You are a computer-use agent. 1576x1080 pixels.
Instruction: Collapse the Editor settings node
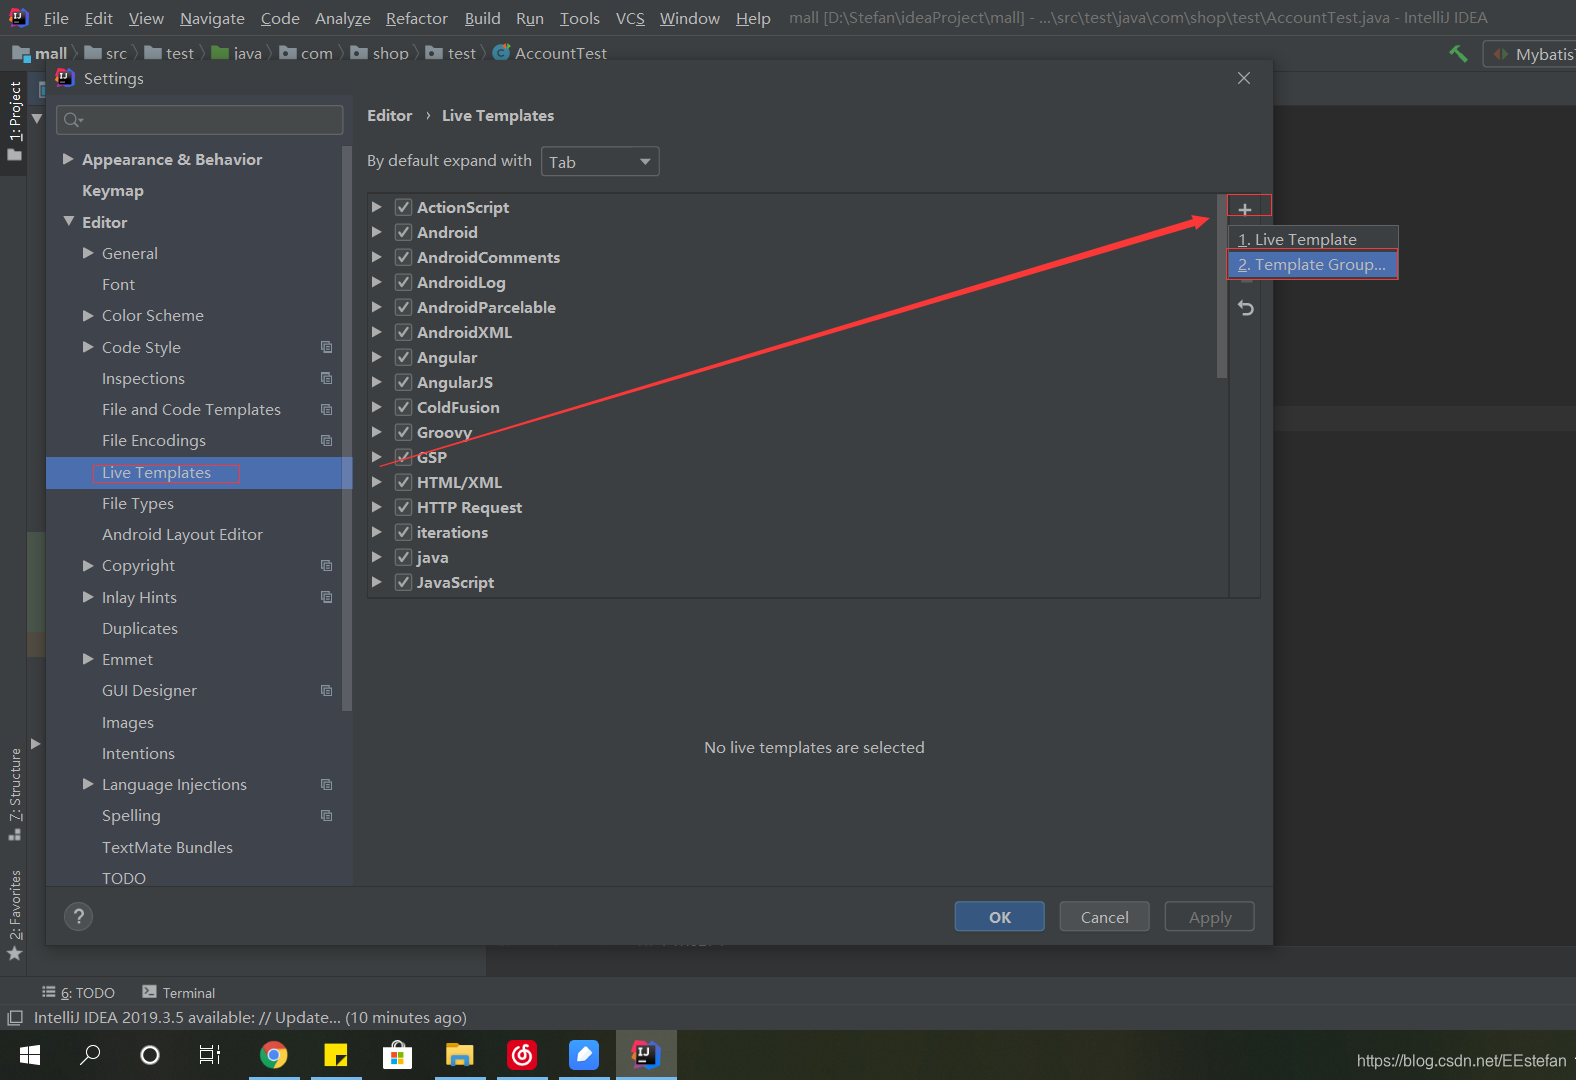68,222
